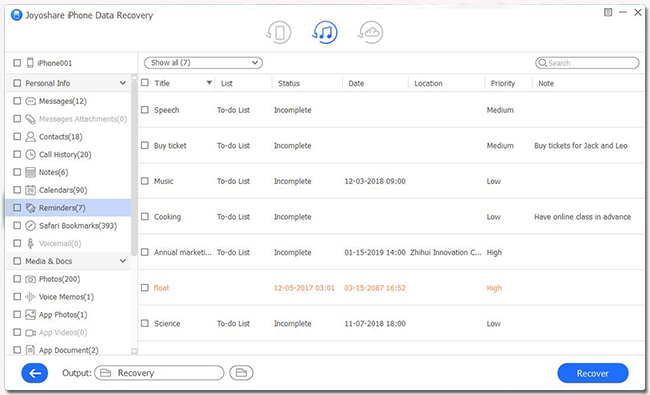
Task: Go back with the blue arrow button
Action: tap(35, 373)
